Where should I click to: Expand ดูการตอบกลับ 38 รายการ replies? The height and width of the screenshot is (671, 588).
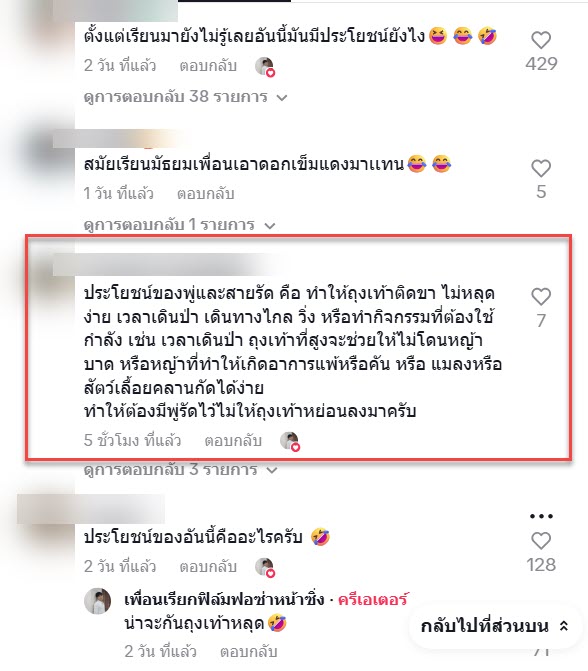(185, 97)
